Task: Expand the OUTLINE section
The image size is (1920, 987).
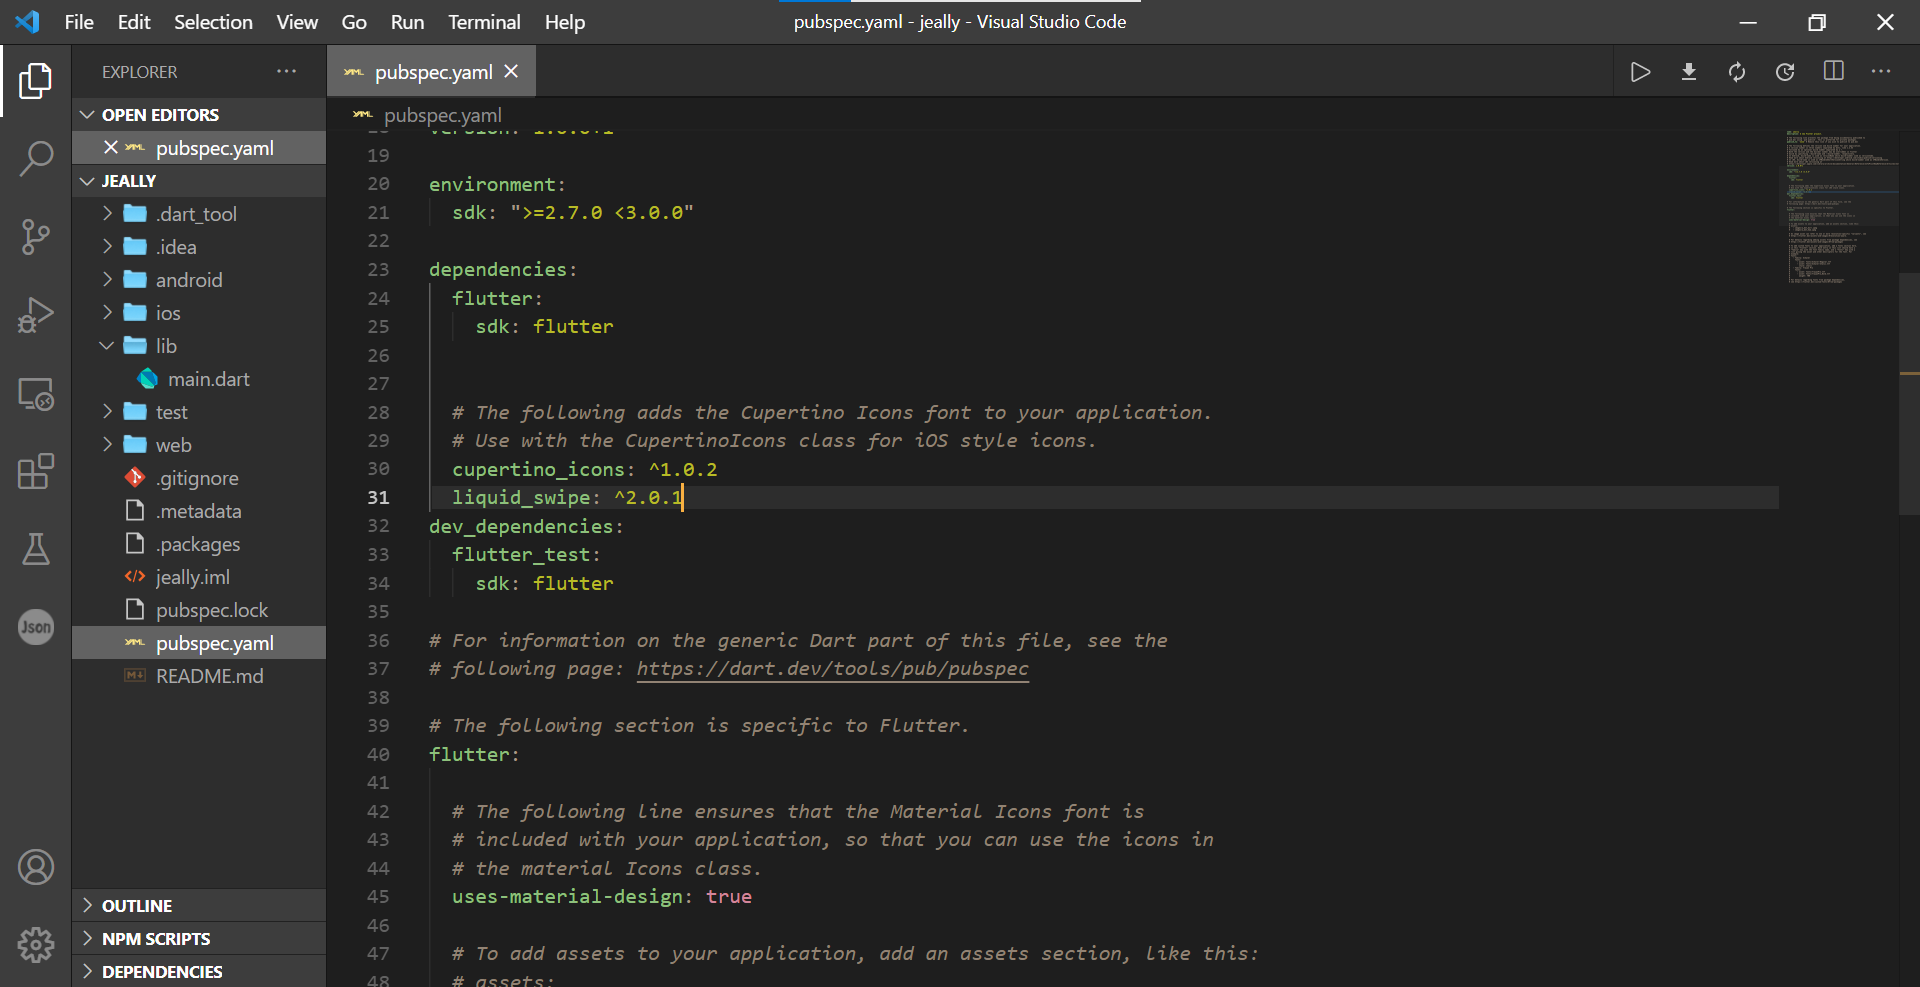Action: point(199,905)
